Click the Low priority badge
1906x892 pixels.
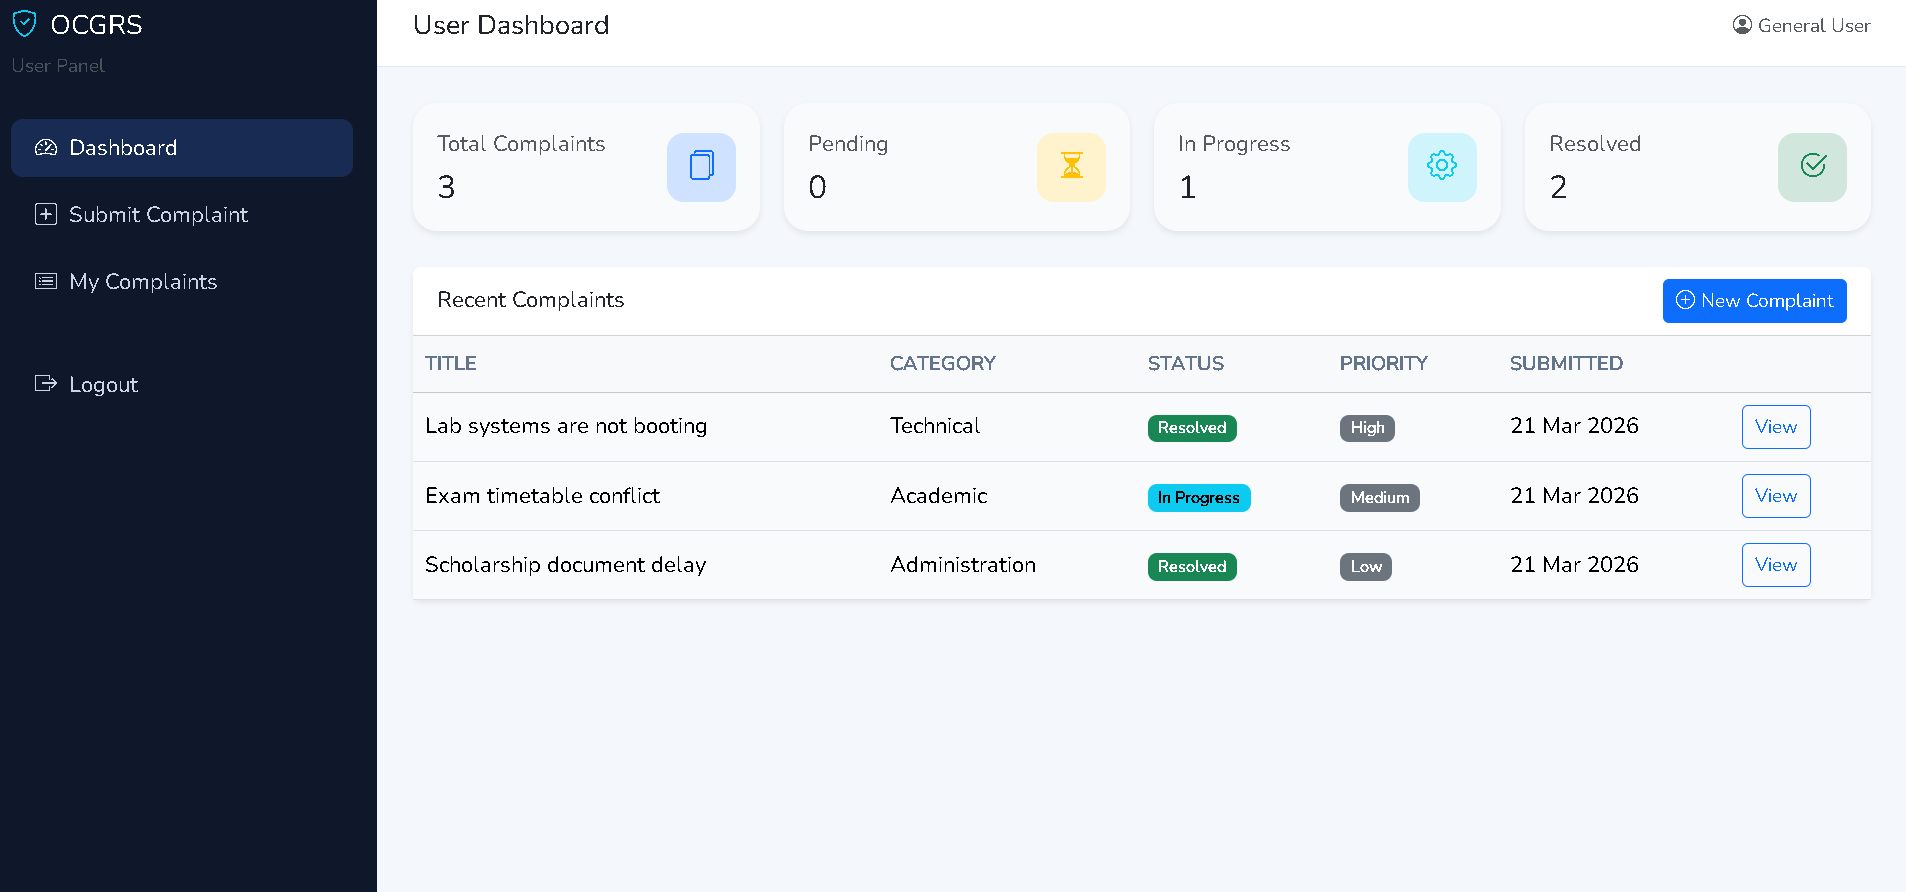(x=1366, y=567)
